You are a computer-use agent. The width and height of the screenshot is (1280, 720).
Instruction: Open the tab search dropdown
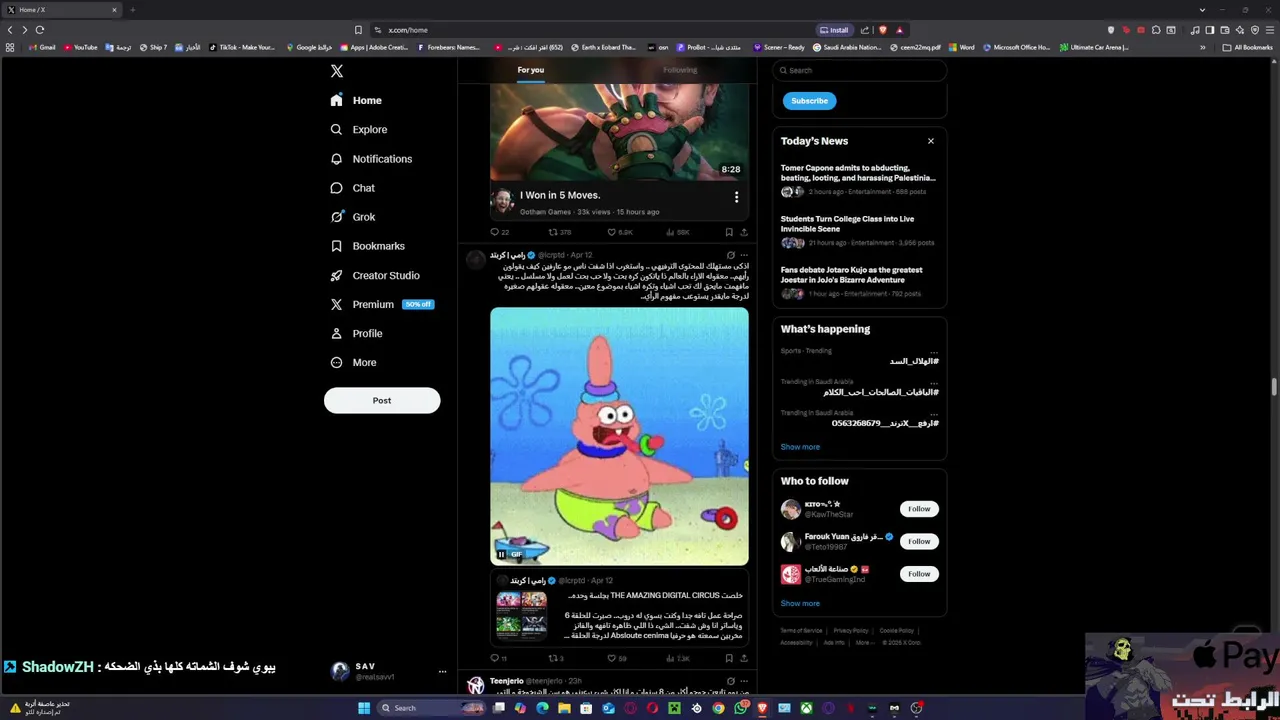1202,10
